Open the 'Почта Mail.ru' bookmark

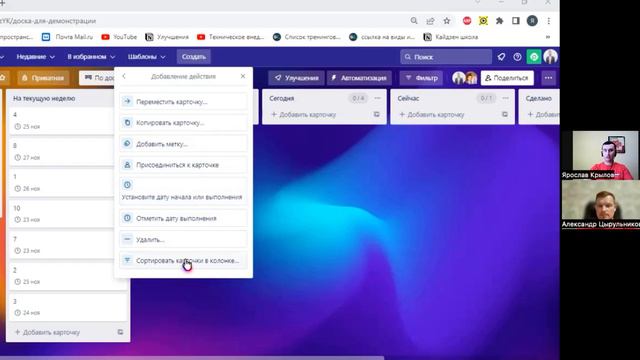tap(67, 37)
